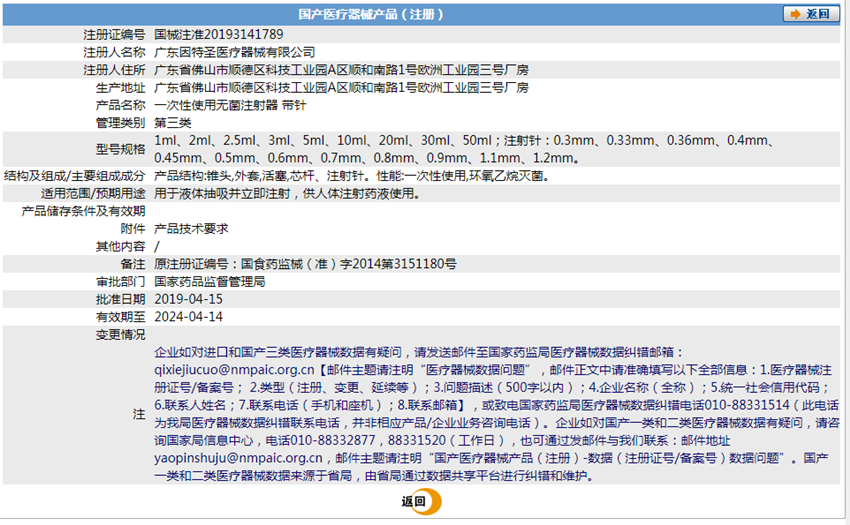Click the 返回 button in the header
This screenshot has height=525, width=850.
[x=810, y=14]
